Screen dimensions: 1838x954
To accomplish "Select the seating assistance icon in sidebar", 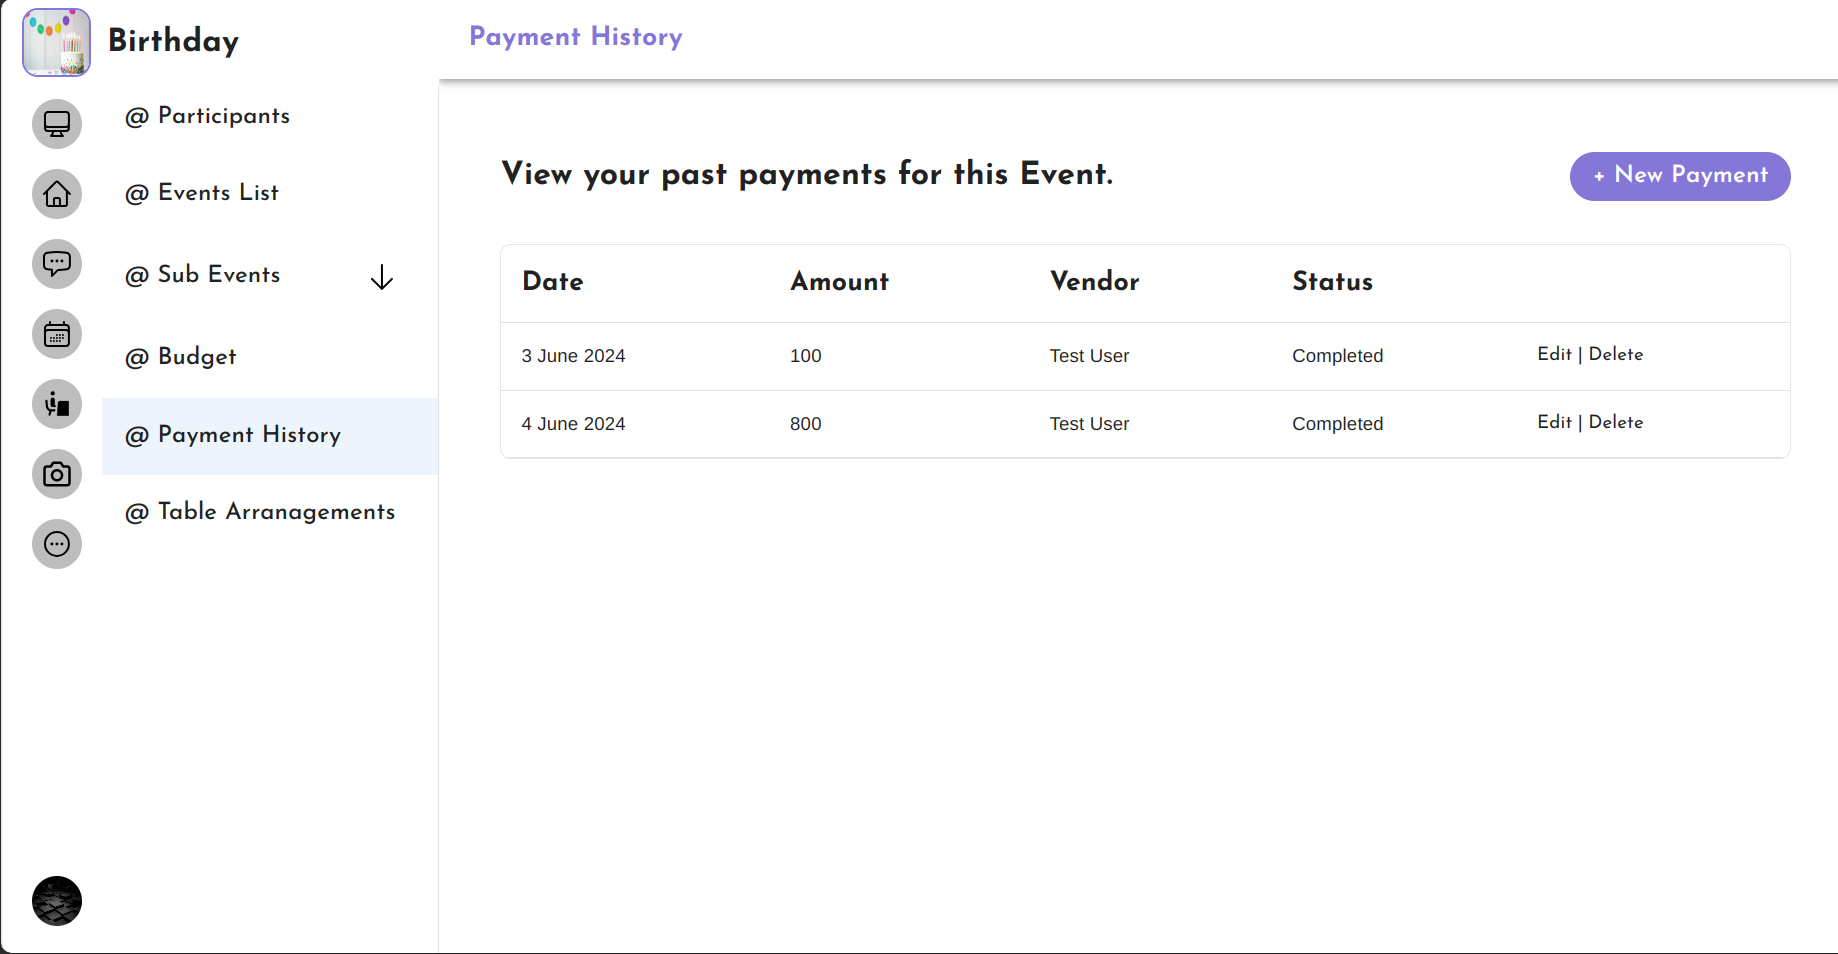I will tap(57, 404).
